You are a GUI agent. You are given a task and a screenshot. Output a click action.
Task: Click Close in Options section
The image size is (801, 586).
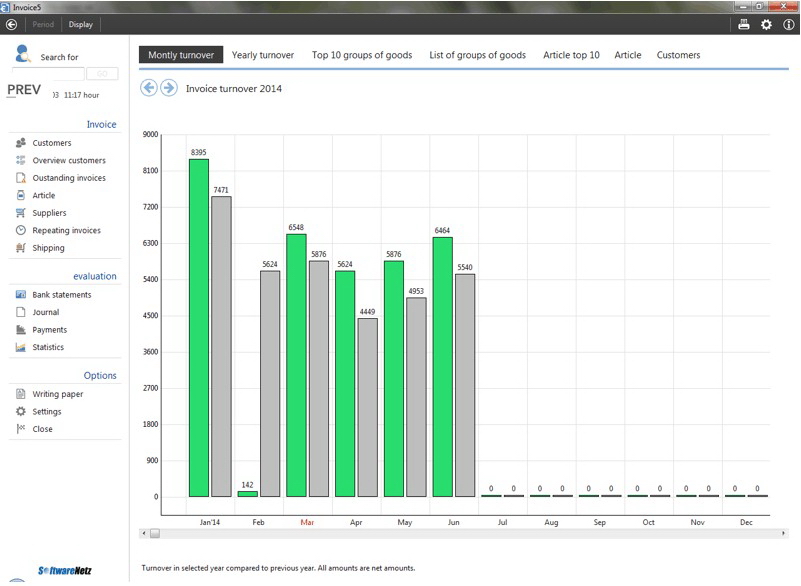(x=42, y=429)
